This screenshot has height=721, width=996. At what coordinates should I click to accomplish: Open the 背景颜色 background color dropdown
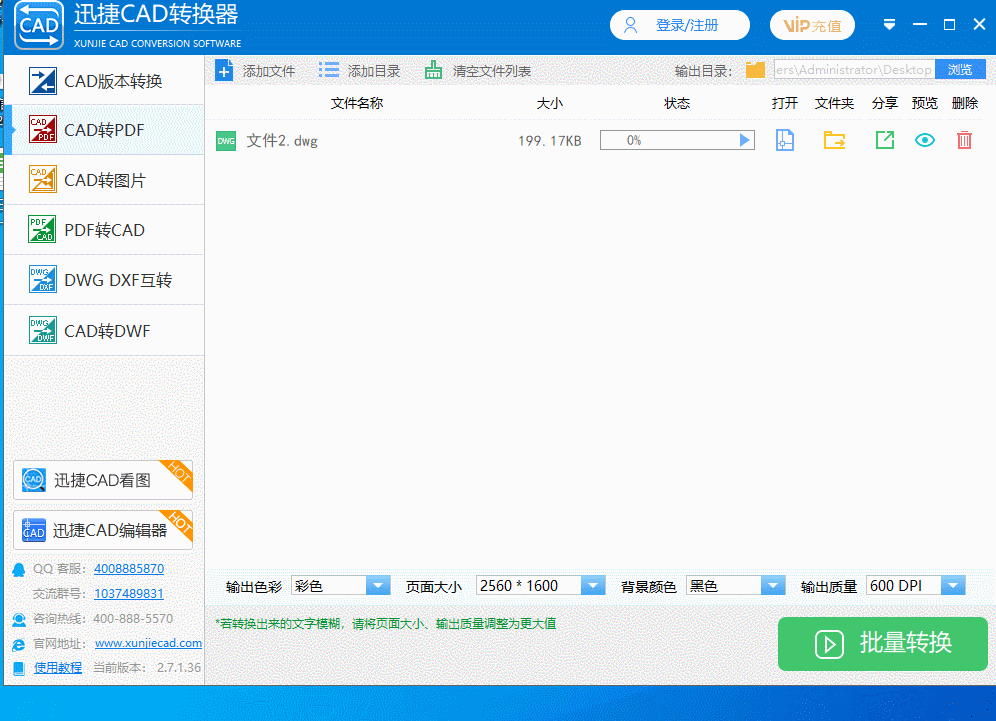tap(771, 585)
